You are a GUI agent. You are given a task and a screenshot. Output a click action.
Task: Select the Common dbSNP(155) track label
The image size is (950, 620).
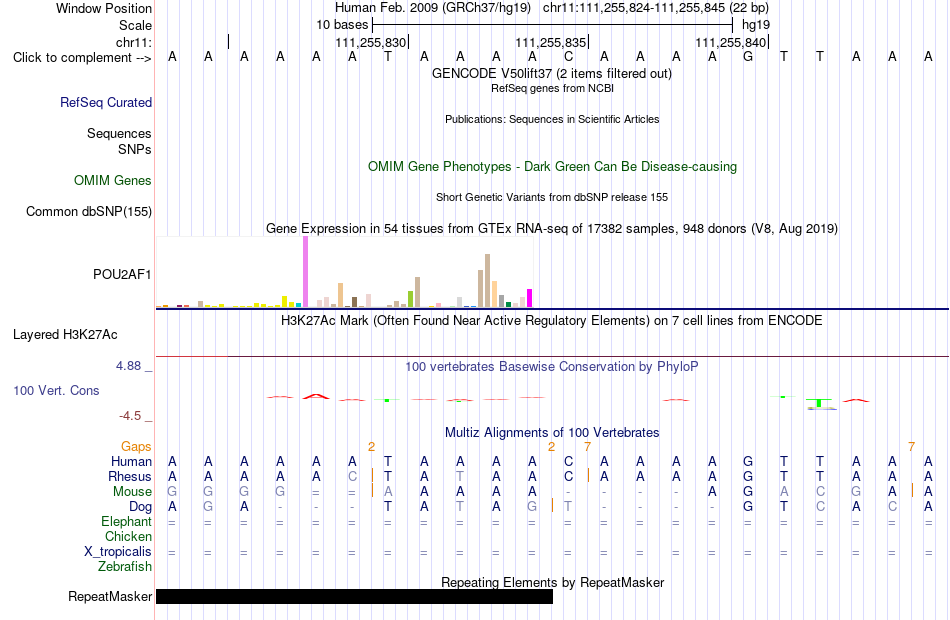point(89,212)
